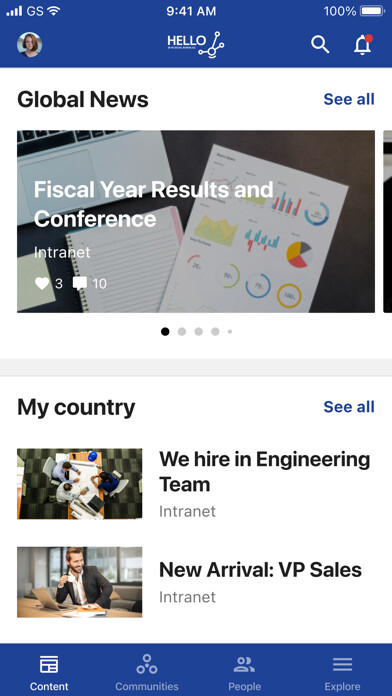
Task: Open the People tab
Action: coord(245,672)
